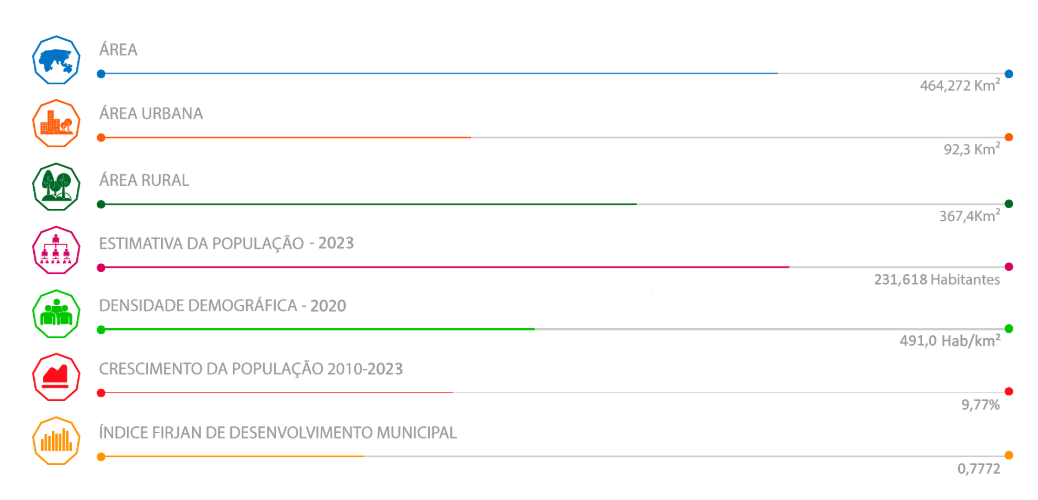Screen dimensions: 1038x500
Task: Click the blue world map Área icon
Action: coord(56,60)
